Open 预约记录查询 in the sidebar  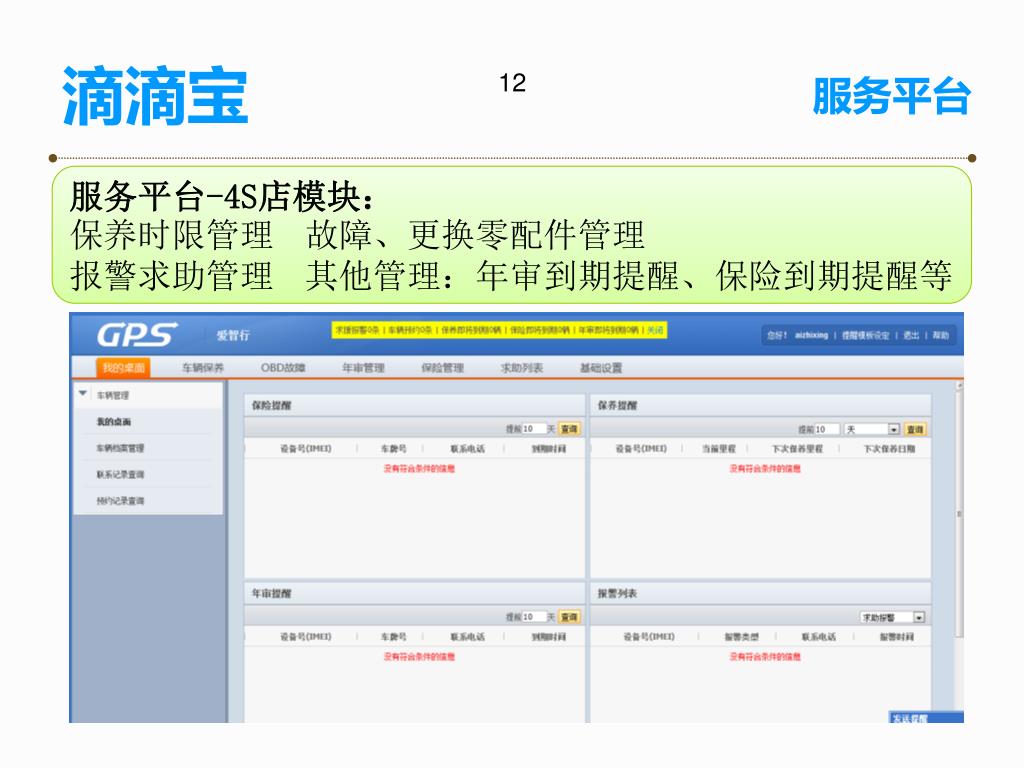pyautogui.click(x=120, y=501)
